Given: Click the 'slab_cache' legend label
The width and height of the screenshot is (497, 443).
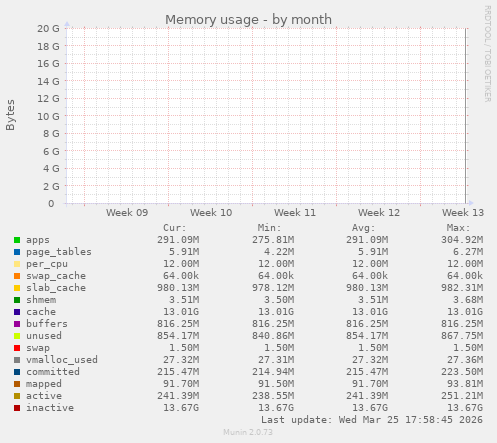Looking at the screenshot, I should [x=56, y=288].
